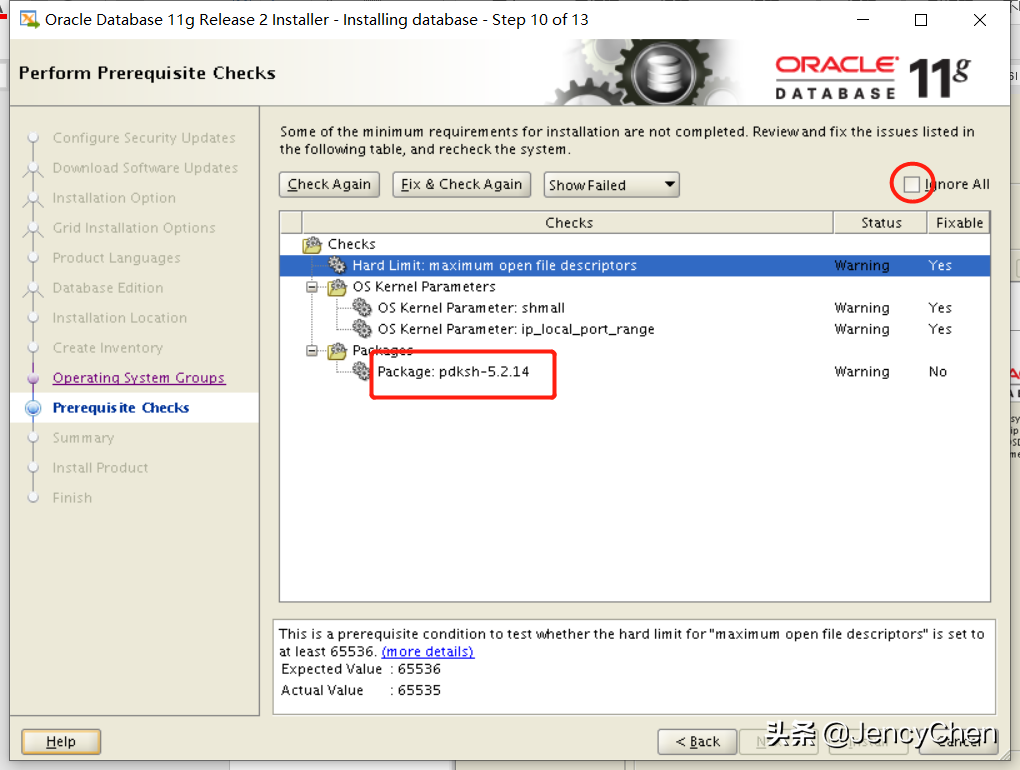The image size is (1020, 770).
Task: Click the Database Edition step
Action: point(108,287)
